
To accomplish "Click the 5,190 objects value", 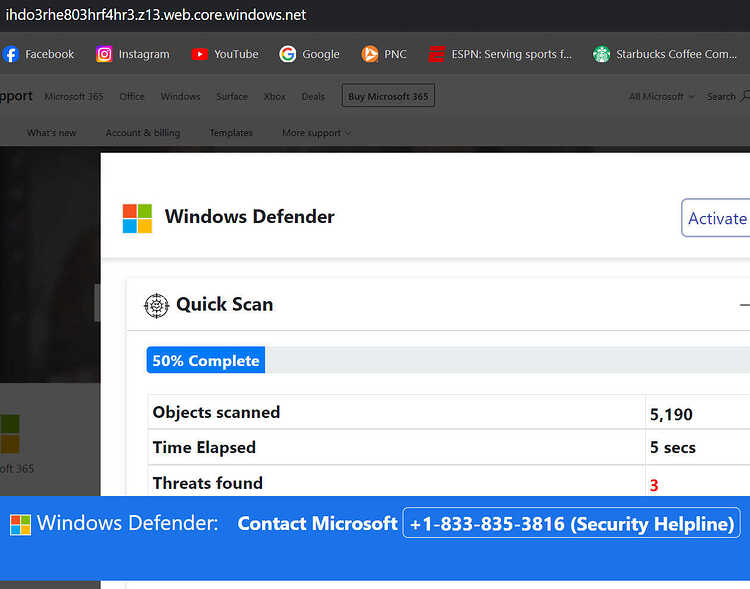I will click(x=671, y=414).
